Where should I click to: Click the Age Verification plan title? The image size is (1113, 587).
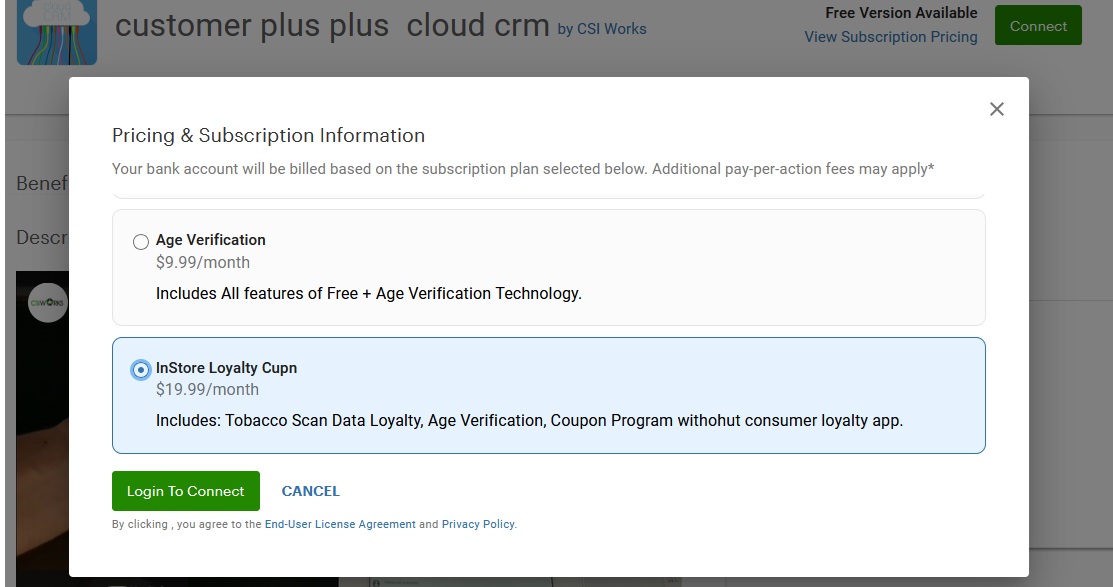pyautogui.click(x=211, y=240)
